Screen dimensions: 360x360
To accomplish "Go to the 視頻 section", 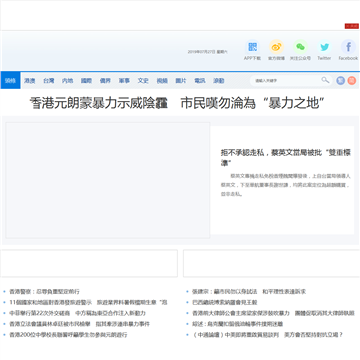I will (162, 81).
